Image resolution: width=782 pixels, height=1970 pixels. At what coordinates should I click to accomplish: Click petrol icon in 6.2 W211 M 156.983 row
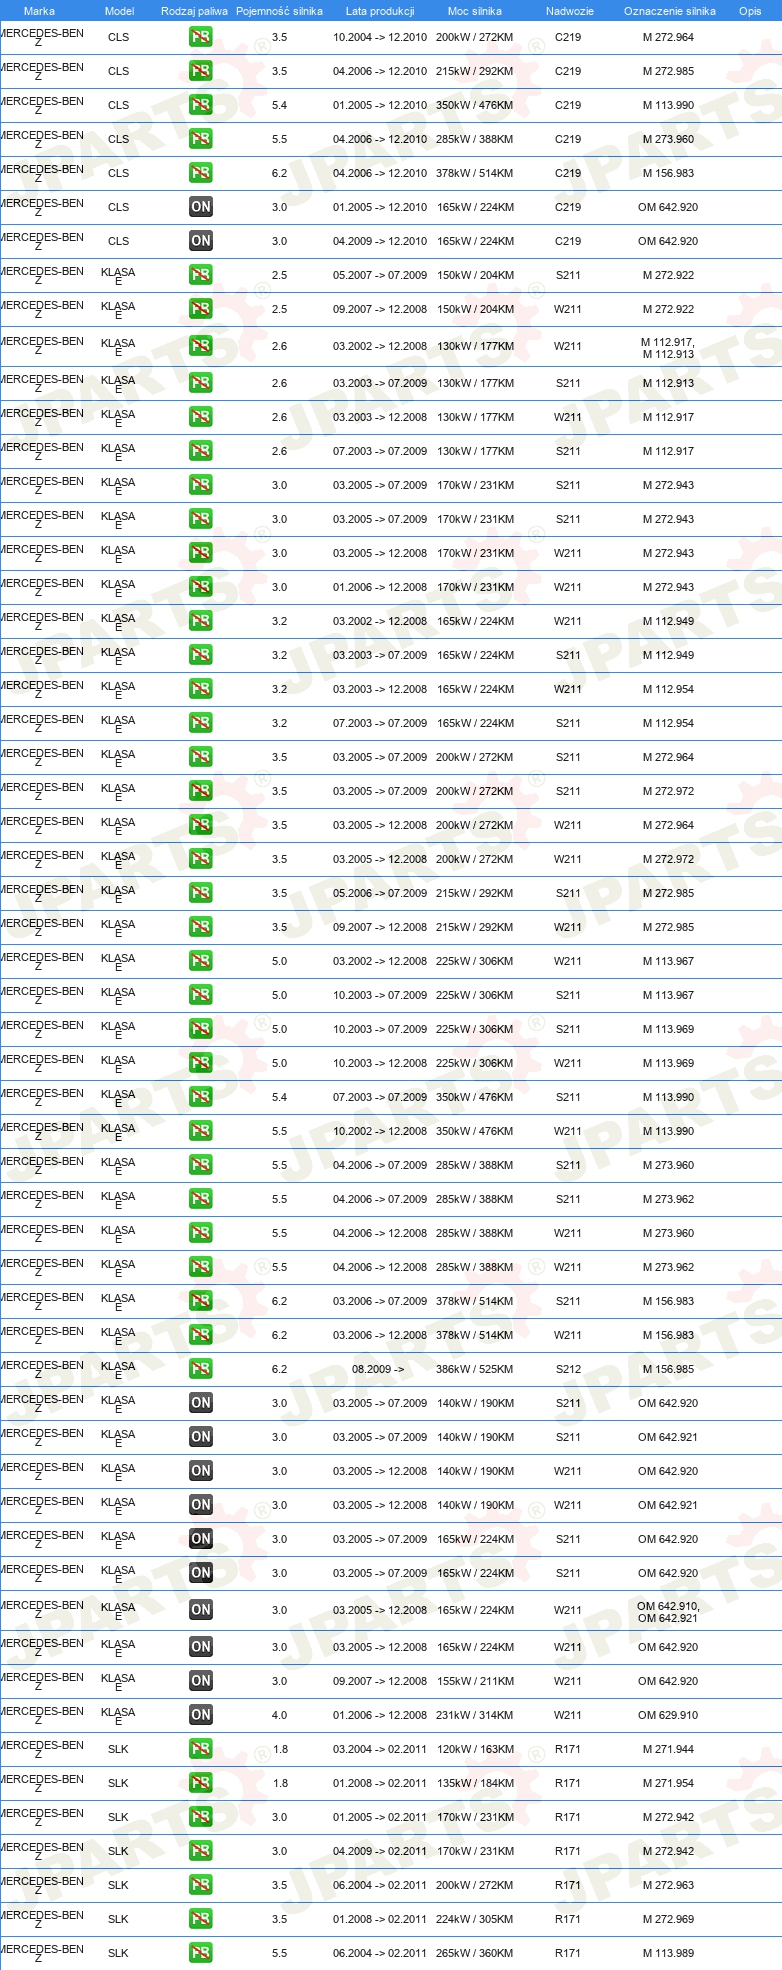(200, 1335)
